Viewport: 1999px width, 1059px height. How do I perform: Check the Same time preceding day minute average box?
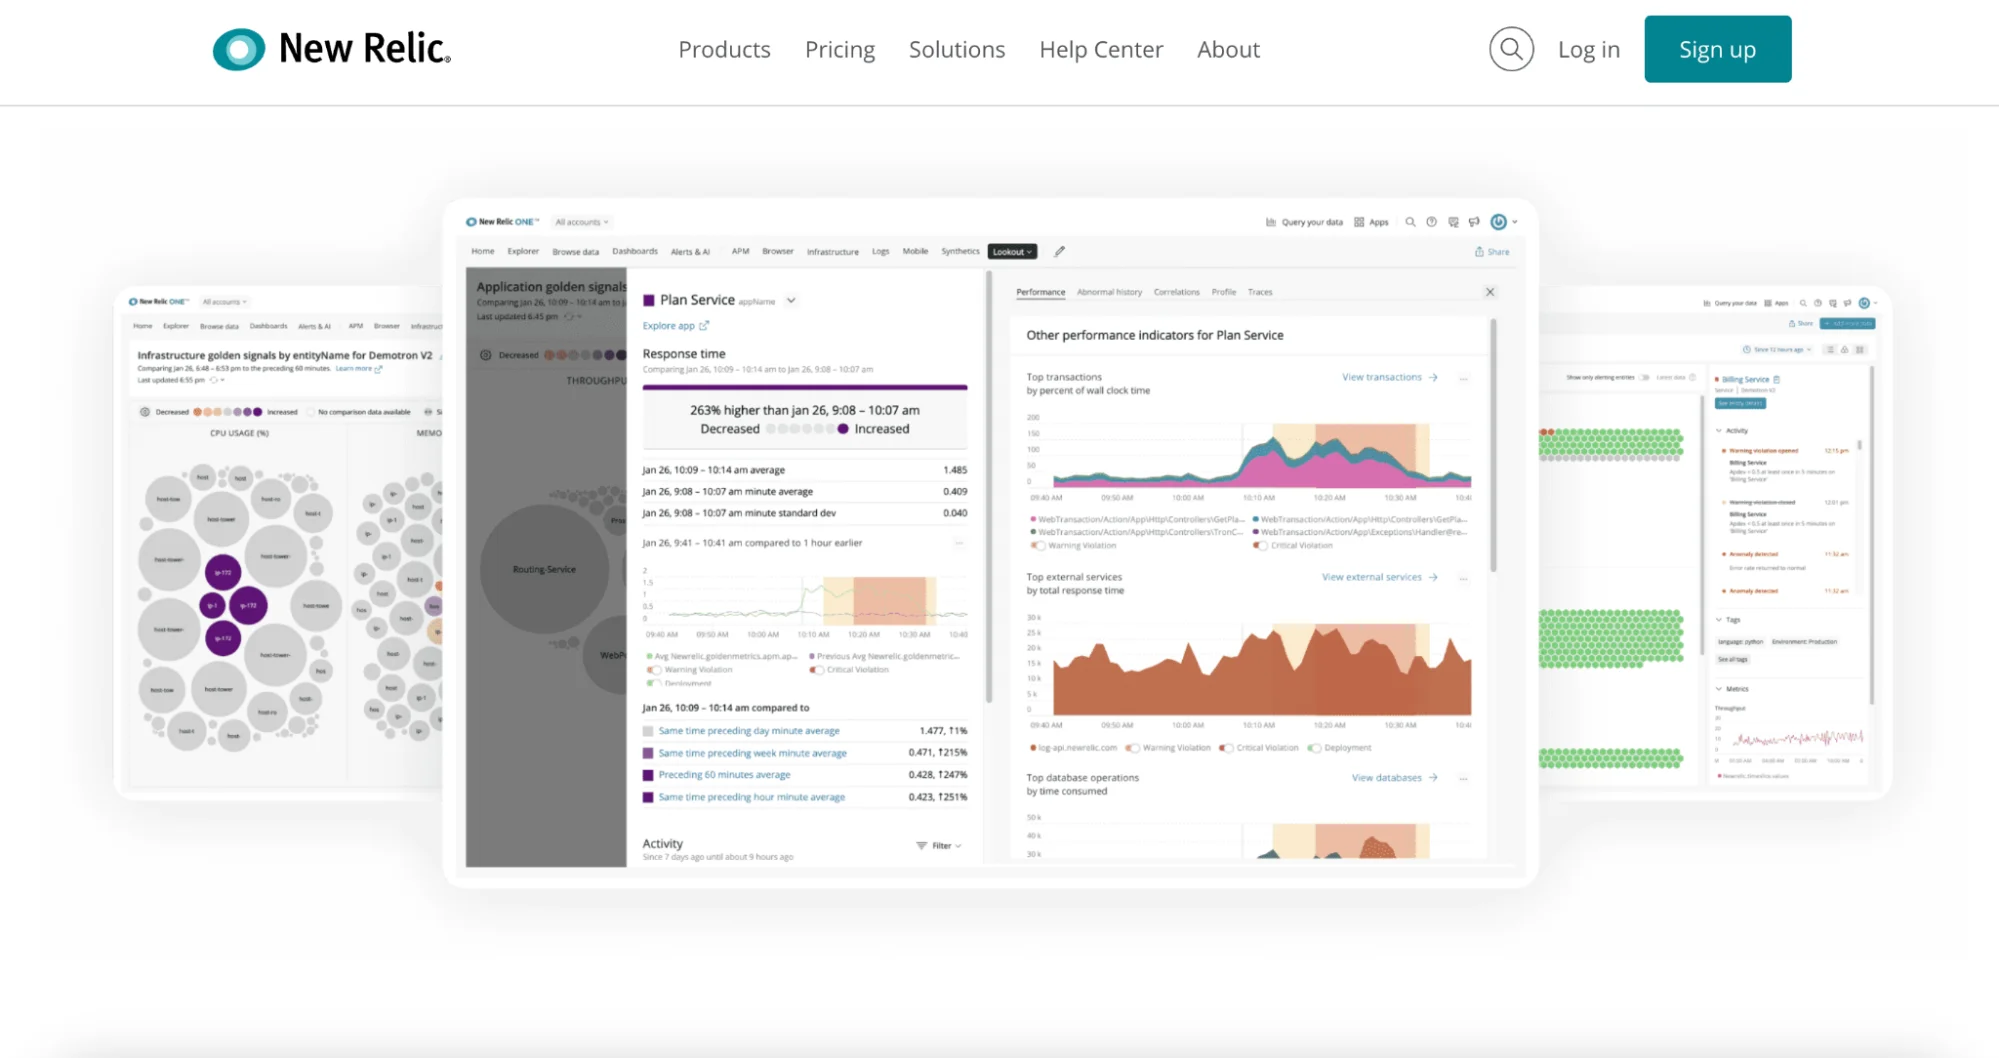[x=648, y=731]
